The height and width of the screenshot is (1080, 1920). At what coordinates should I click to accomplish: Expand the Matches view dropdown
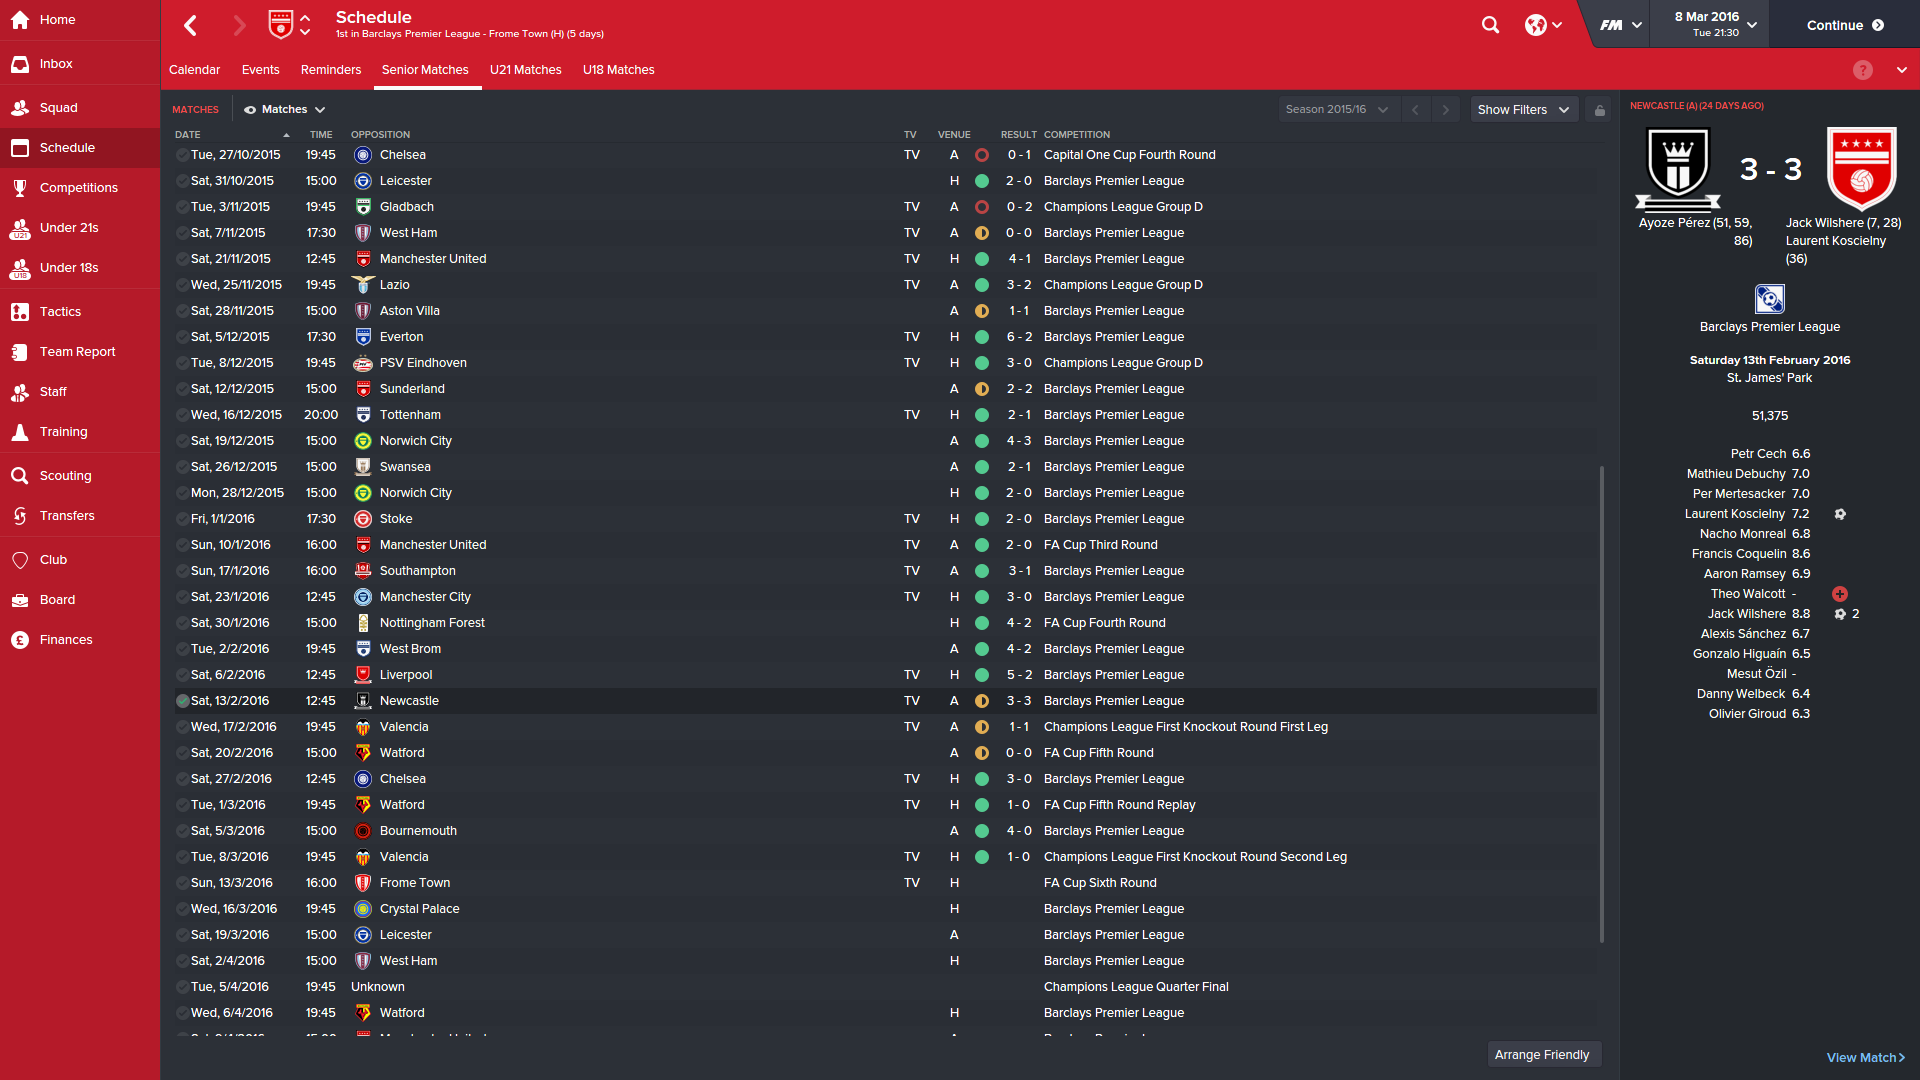click(x=285, y=110)
